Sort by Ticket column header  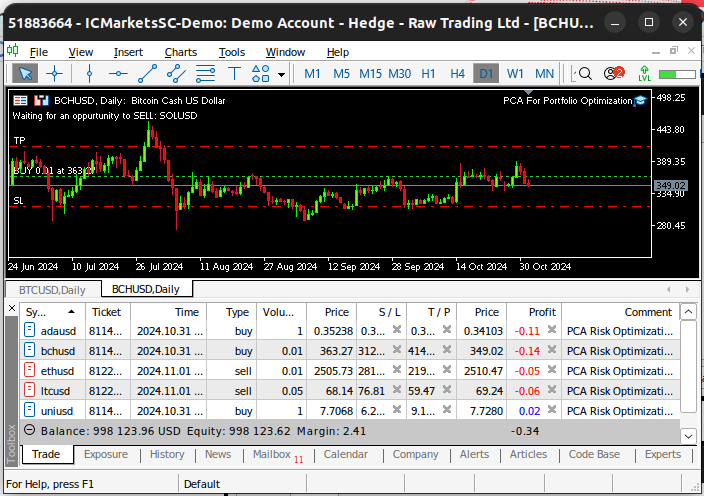pyautogui.click(x=107, y=312)
